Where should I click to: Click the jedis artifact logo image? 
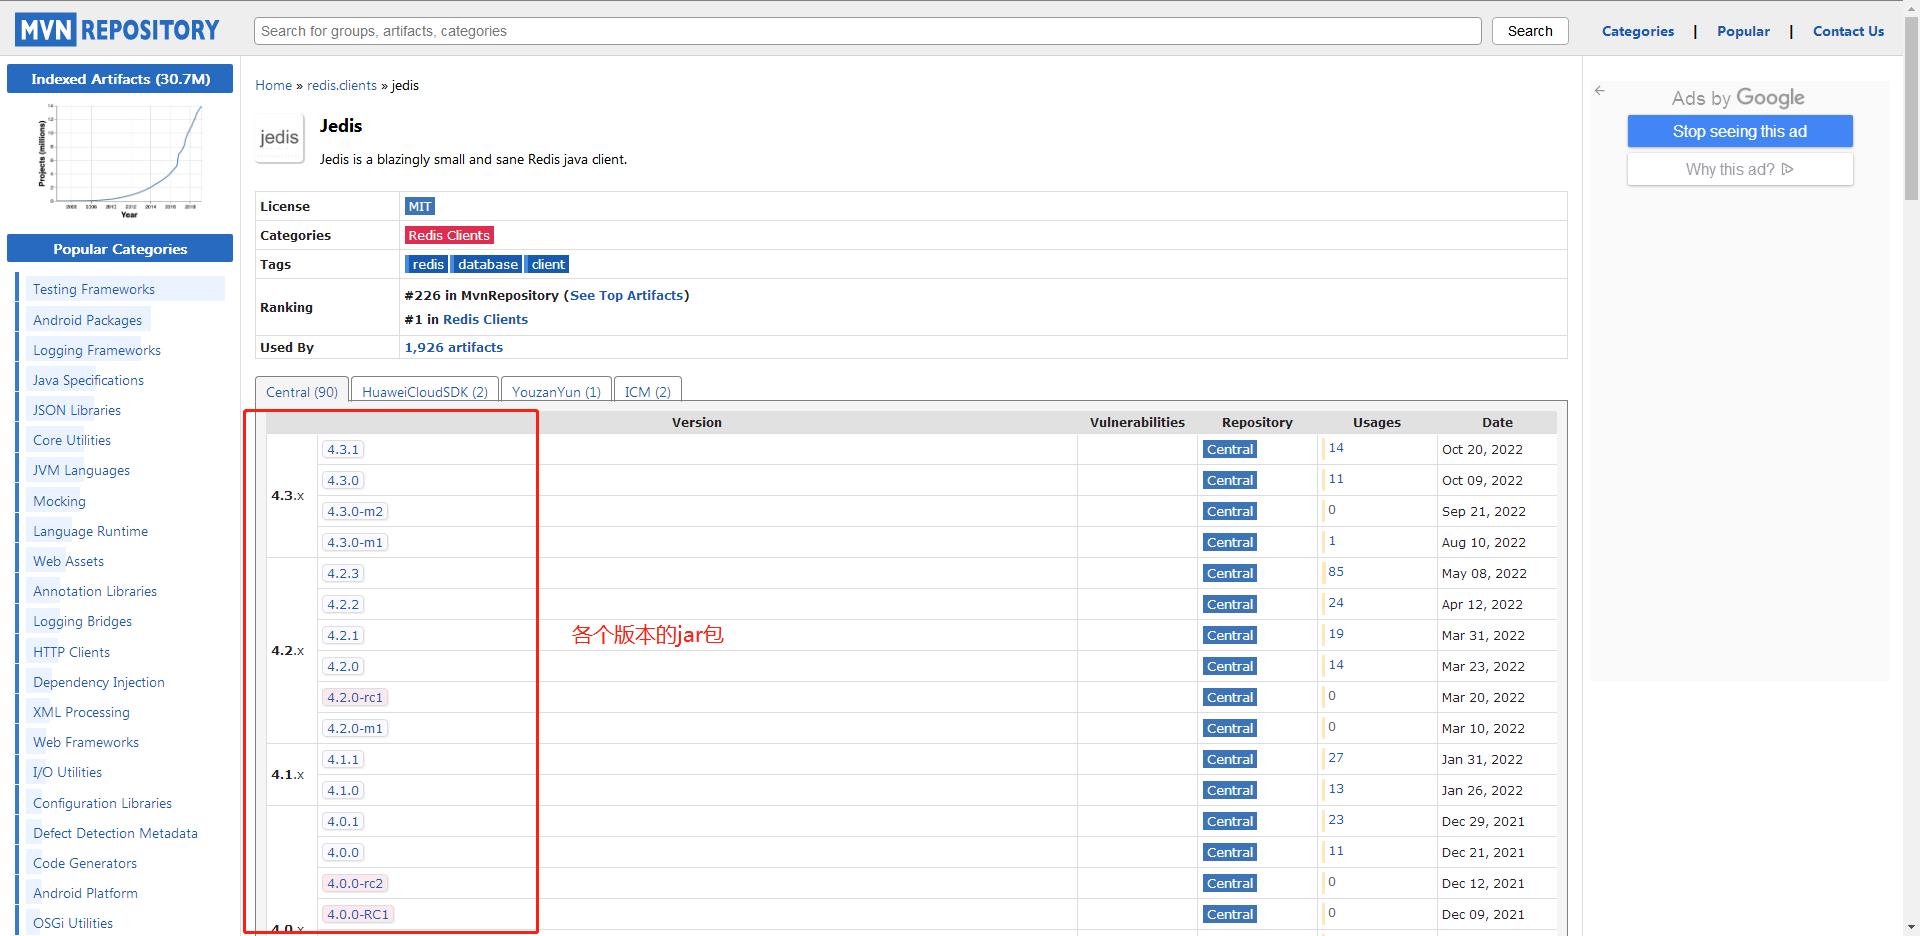[279, 138]
